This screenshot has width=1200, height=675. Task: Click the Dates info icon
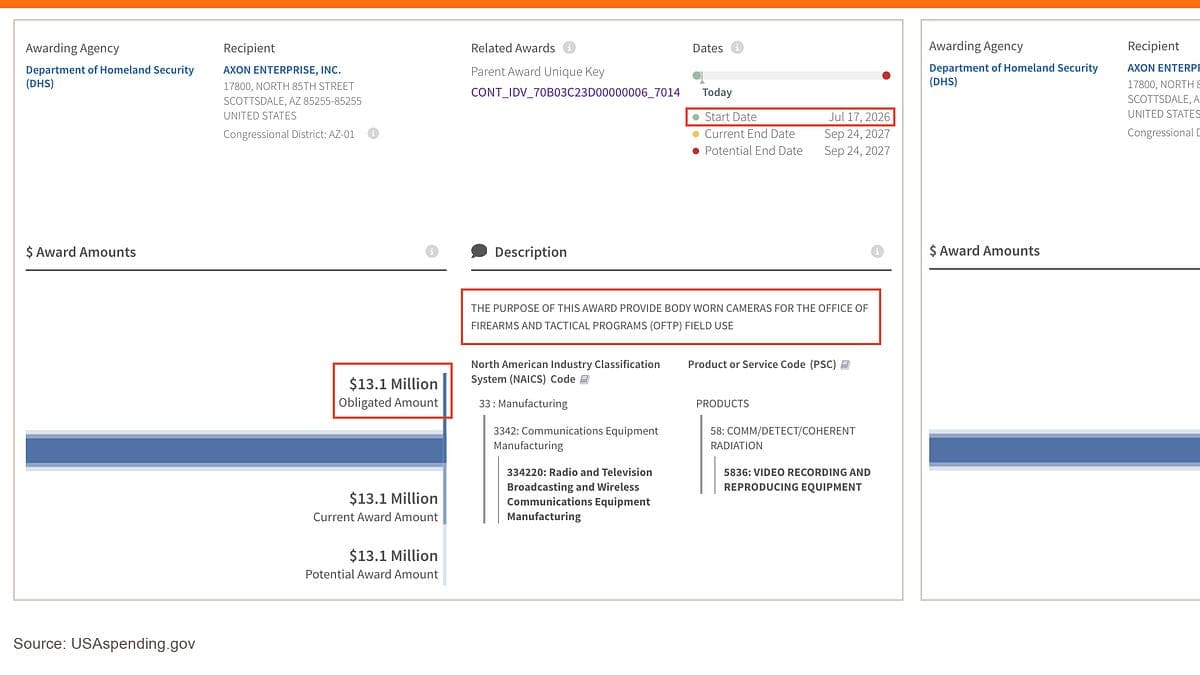(x=737, y=48)
